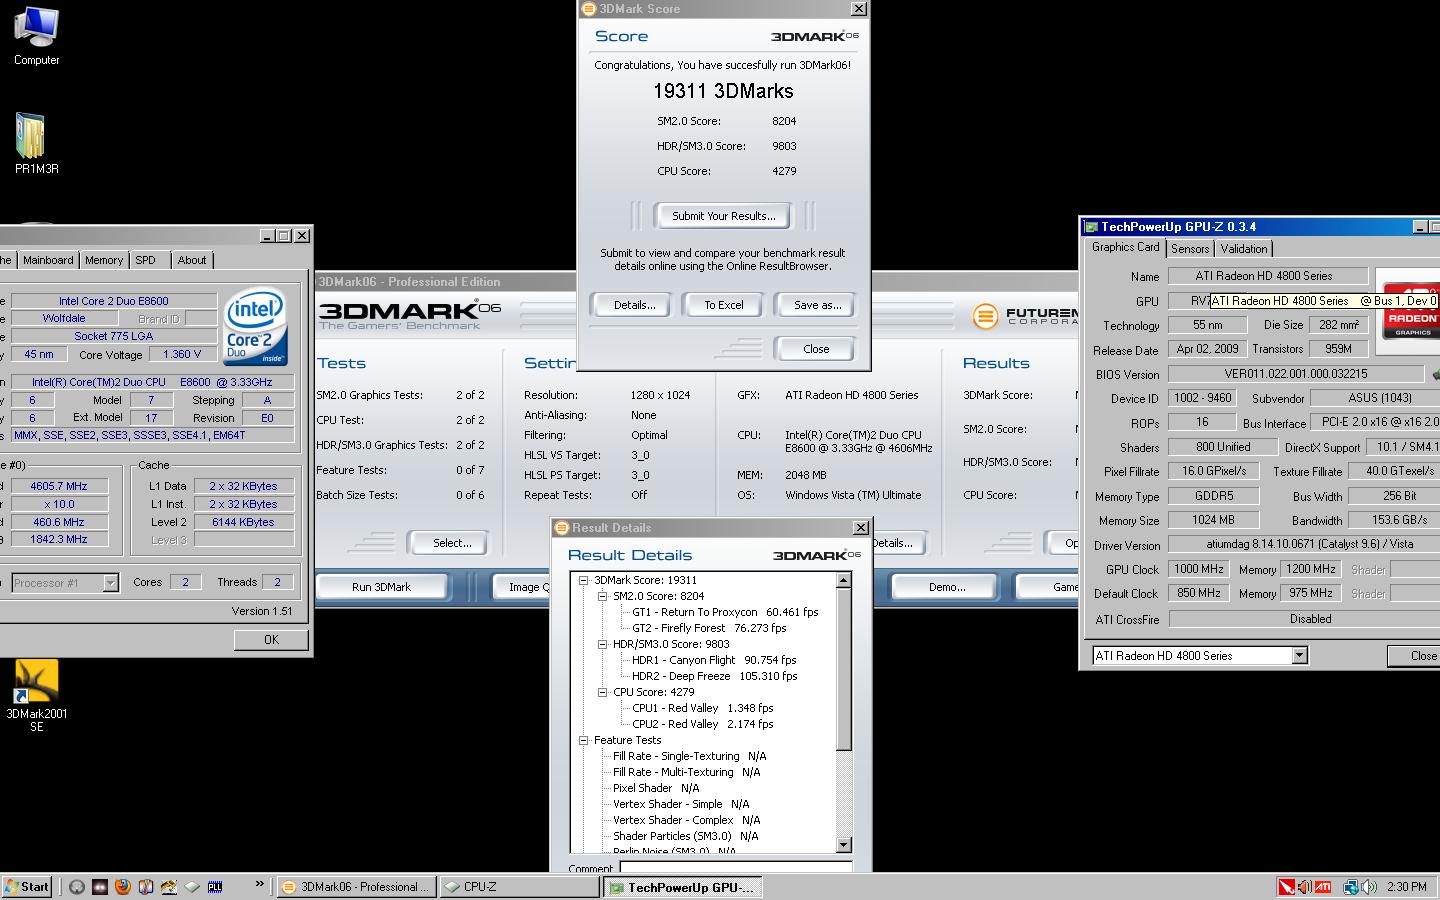Click the Futuremark logo in the 3DMark06 window
1440x900 pixels.
click(x=1025, y=316)
